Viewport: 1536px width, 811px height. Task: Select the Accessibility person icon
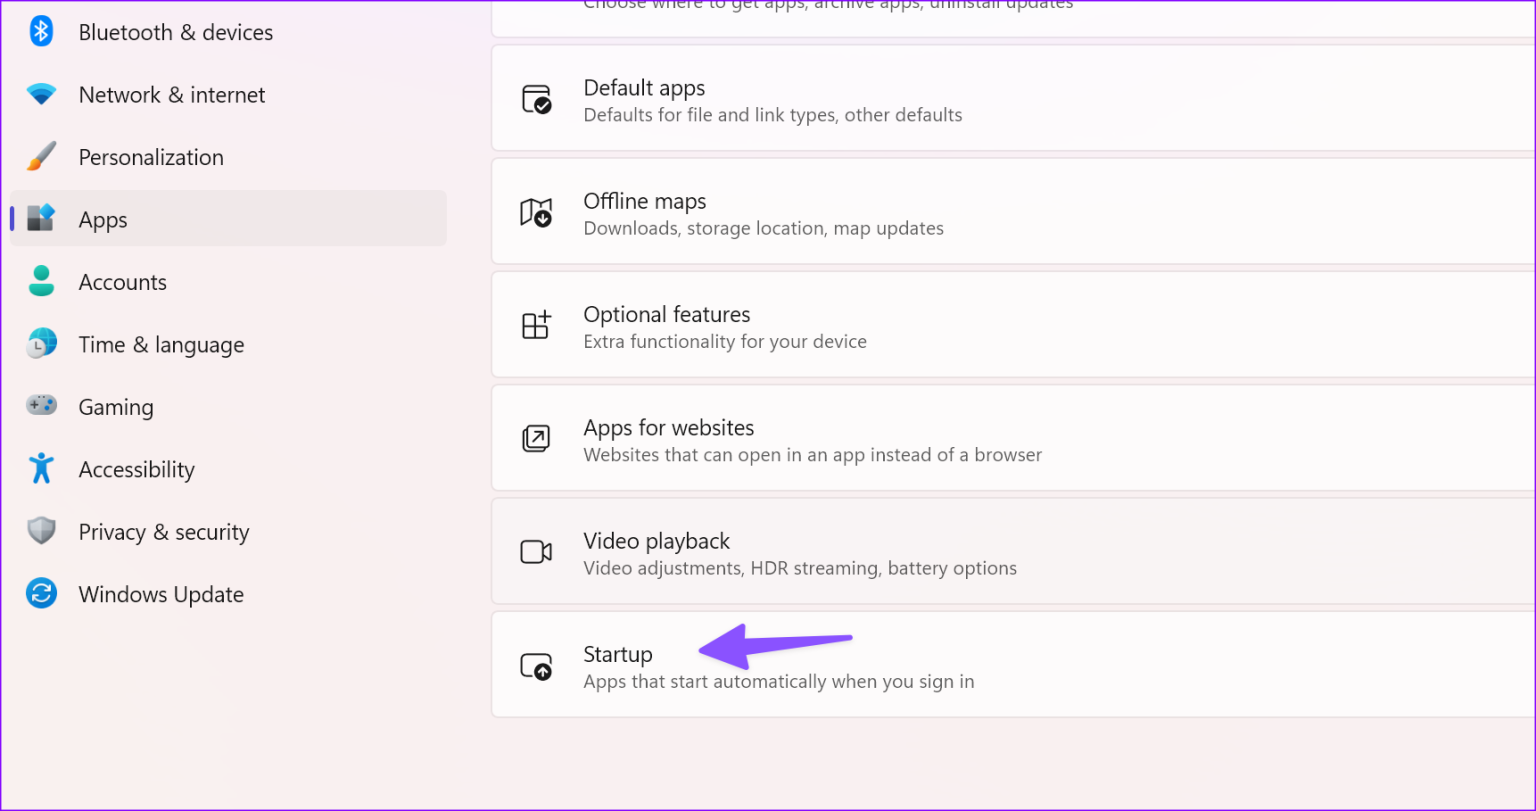coord(41,469)
